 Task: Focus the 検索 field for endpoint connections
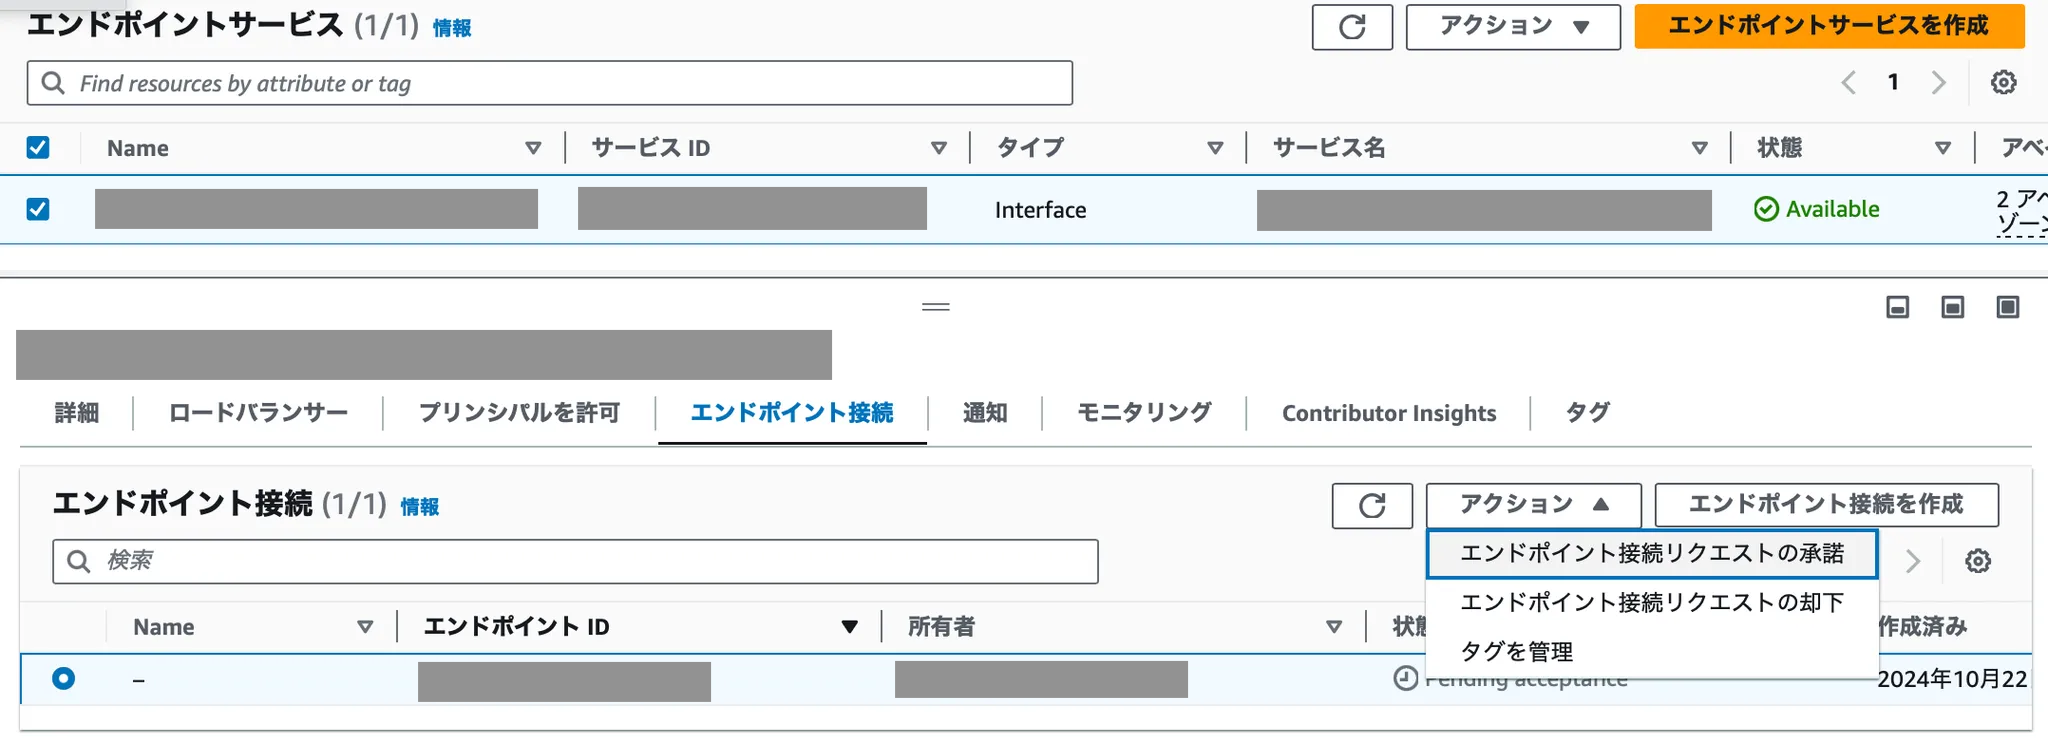click(575, 561)
